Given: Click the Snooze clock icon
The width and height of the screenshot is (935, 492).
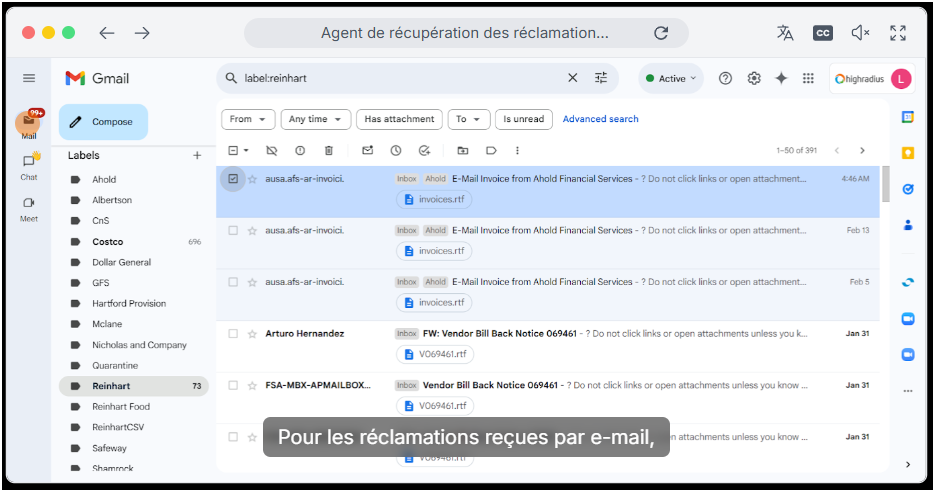Looking at the screenshot, I should (396, 150).
